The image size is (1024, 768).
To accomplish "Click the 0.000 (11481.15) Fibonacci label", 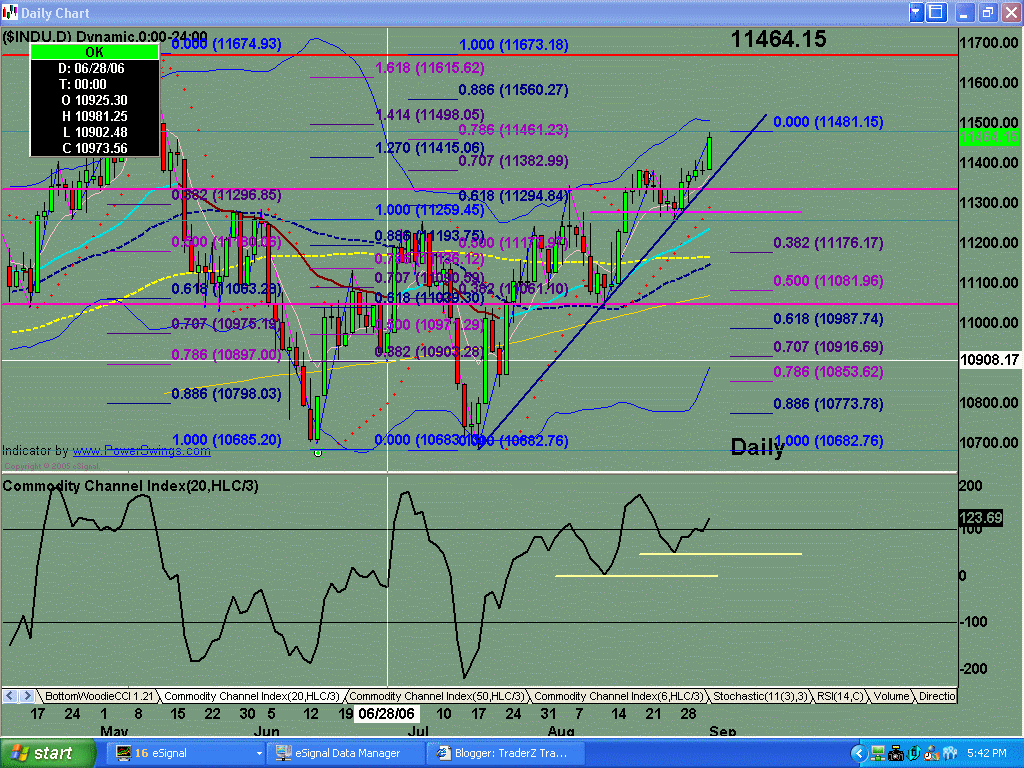I will pyautogui.click(x=828, y=122).
